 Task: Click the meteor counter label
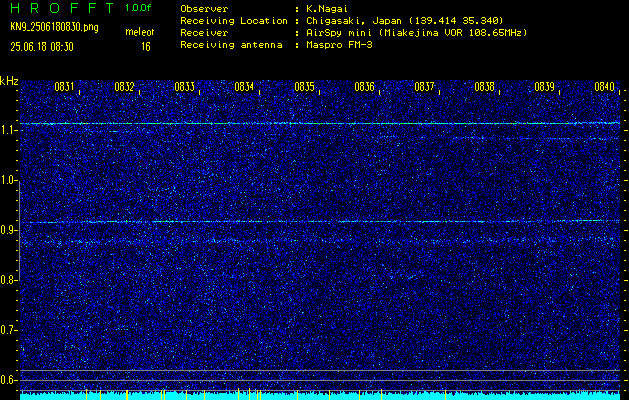(x=140, y=32)
